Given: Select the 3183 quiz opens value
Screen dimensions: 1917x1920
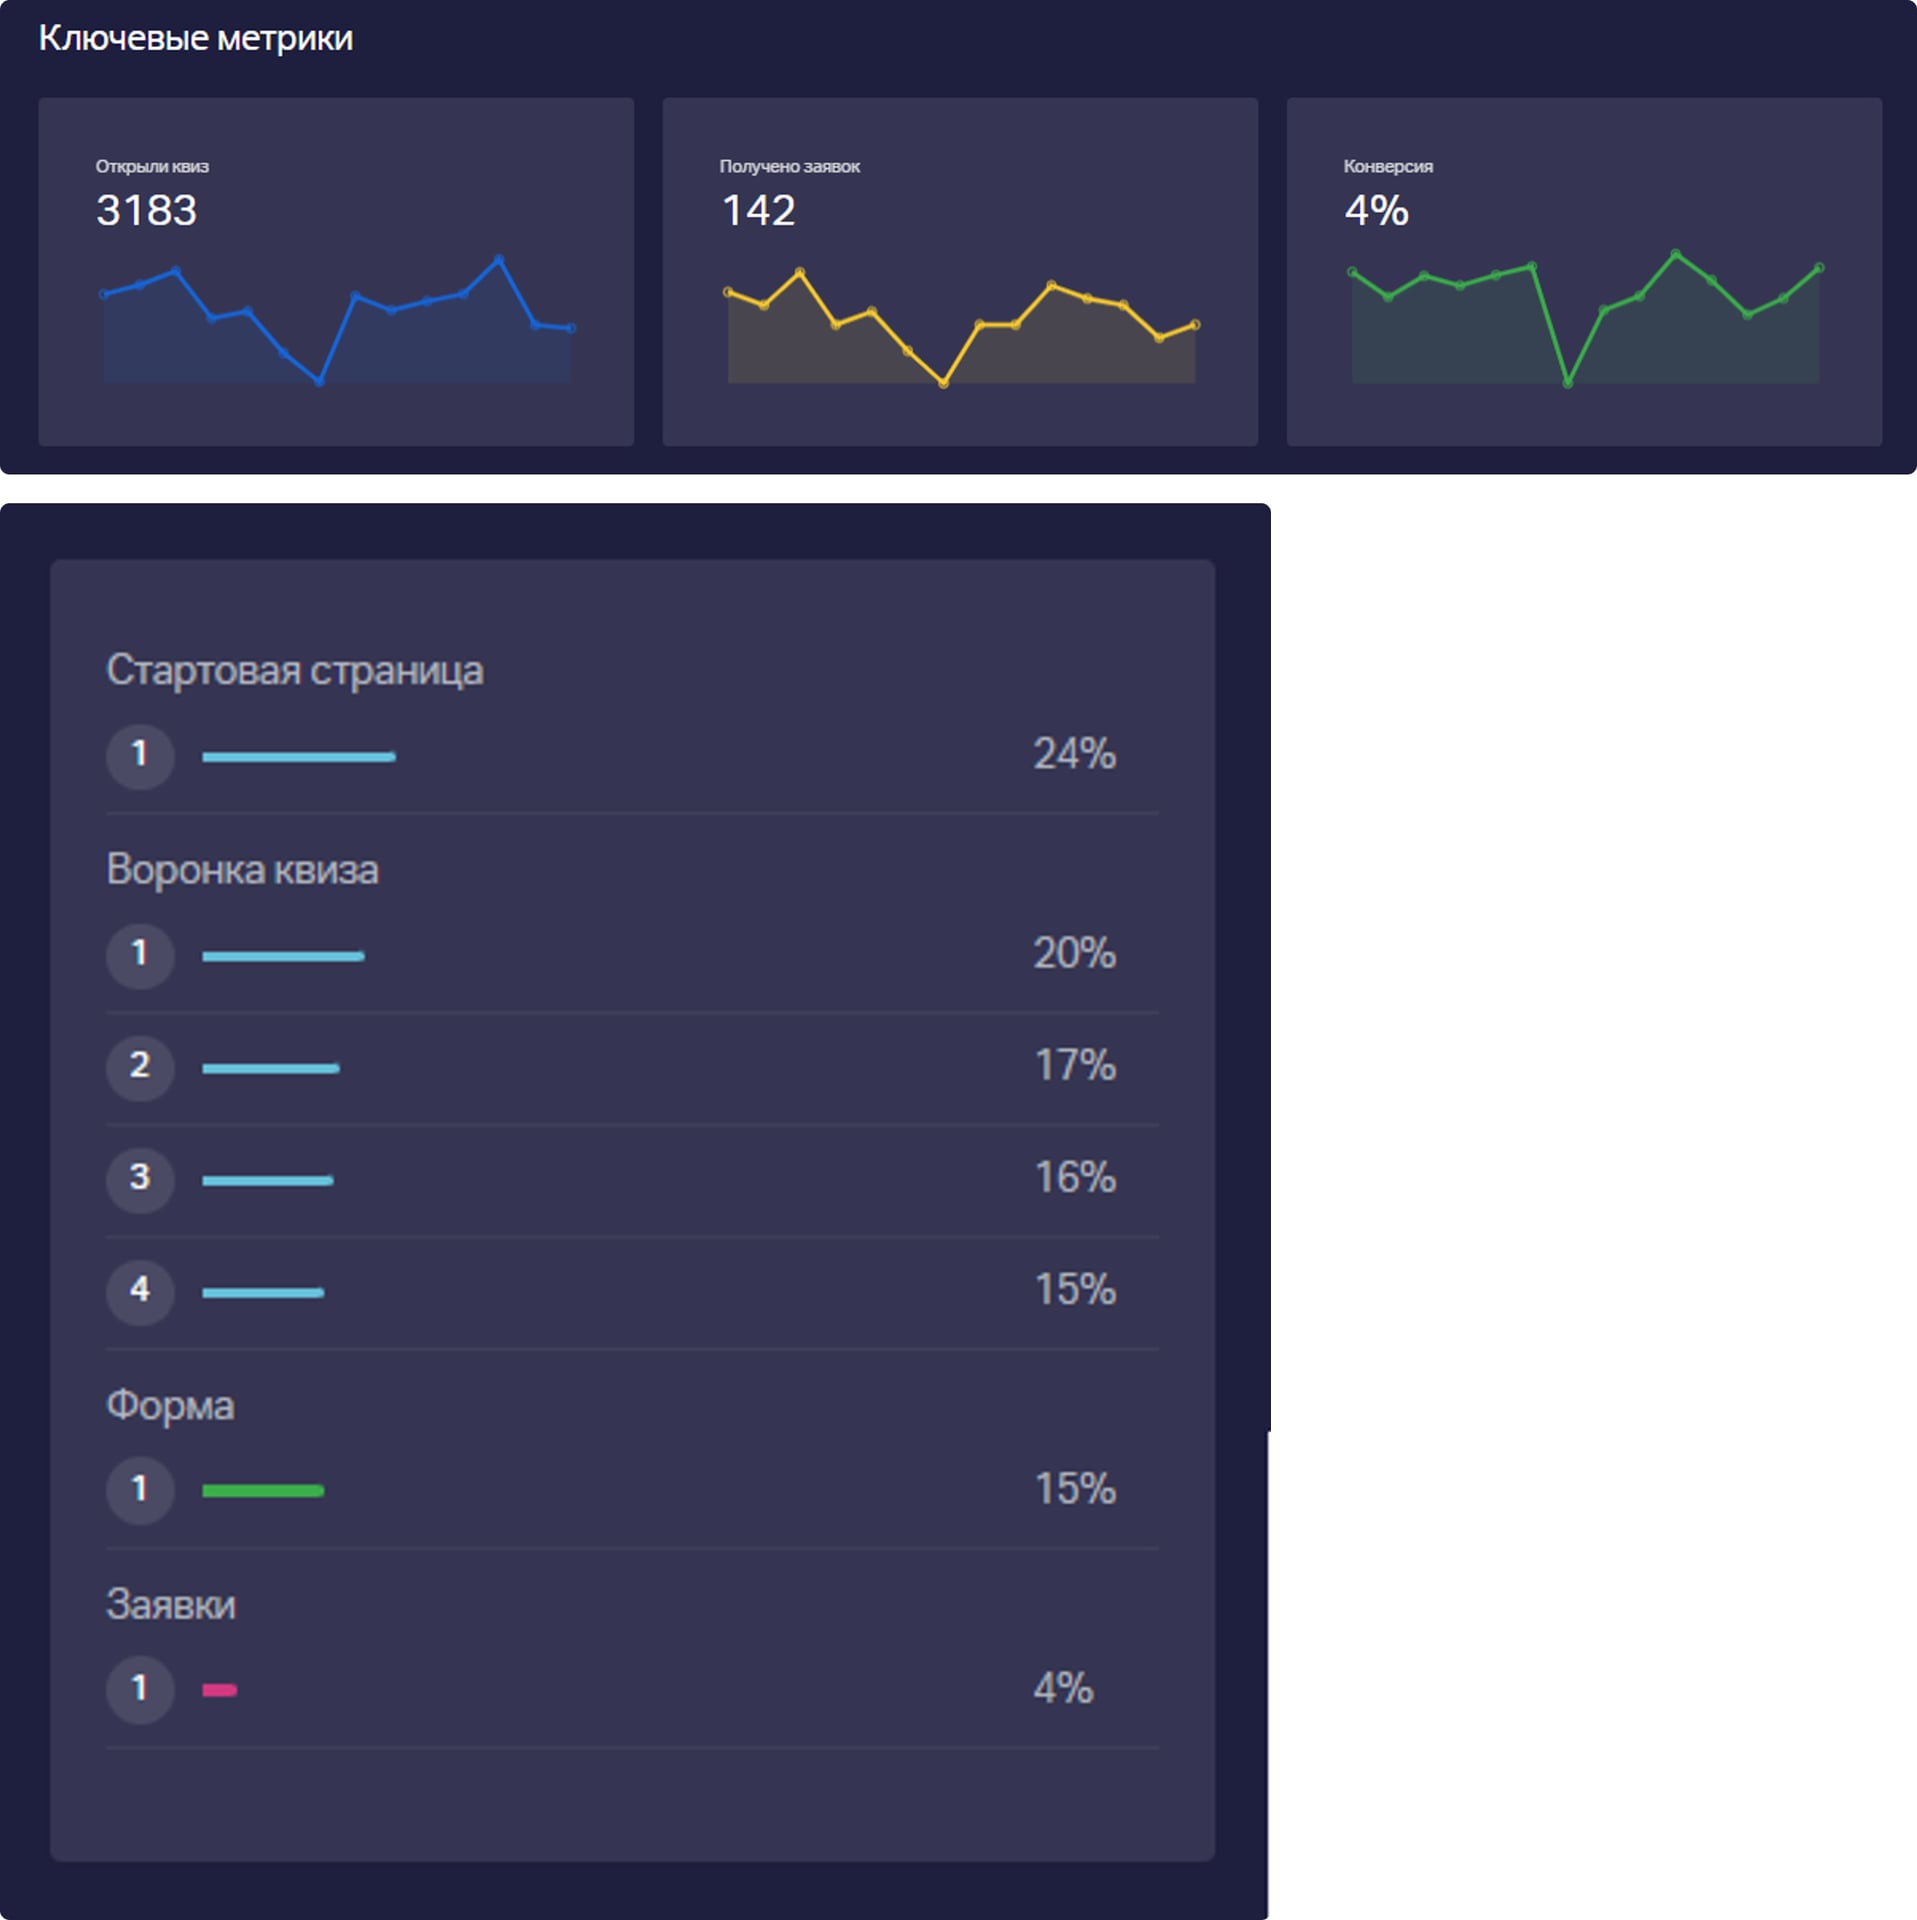Looking at the screenshot, I should tap(146, 210).
